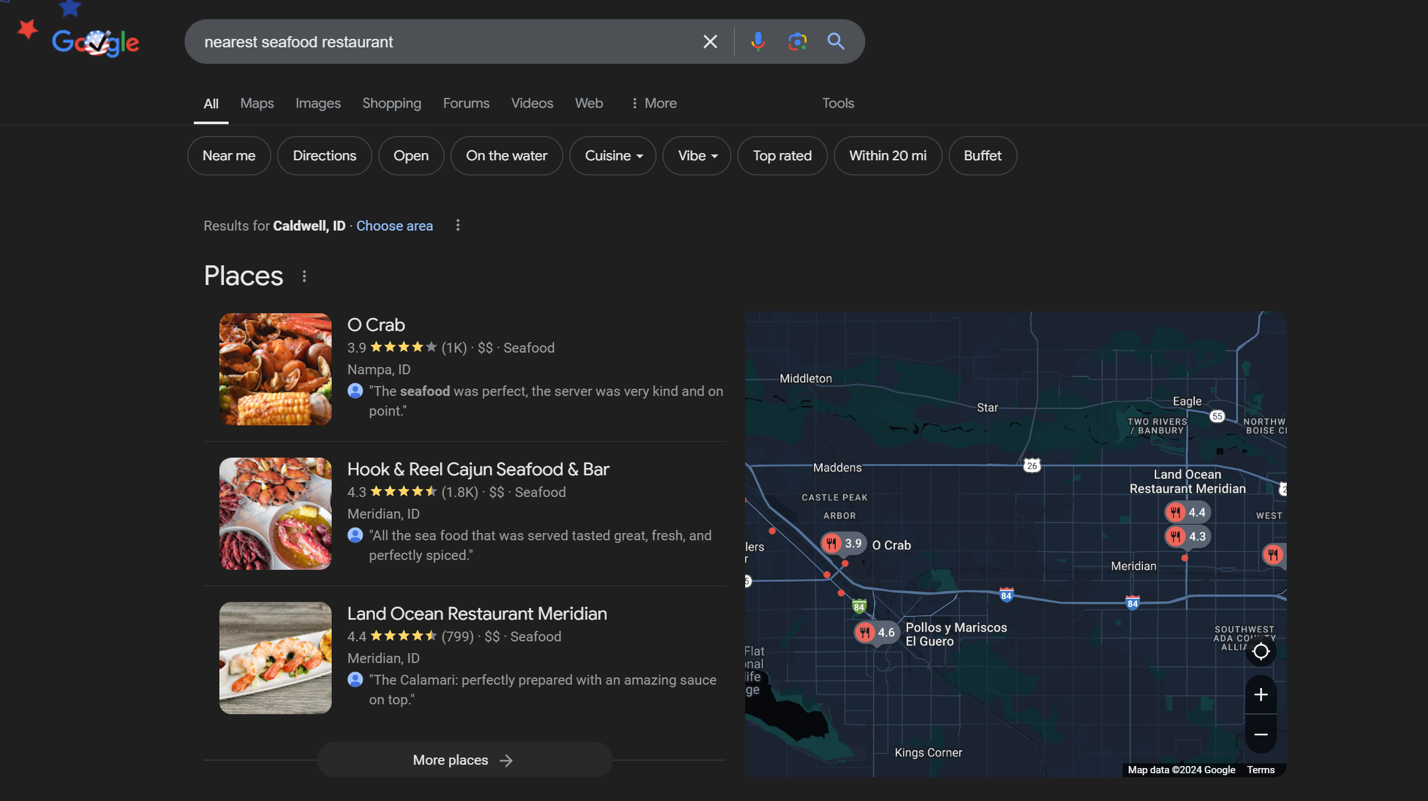Select the All results tab
This screenshot has width=1428, height=801.
[211, 103]
